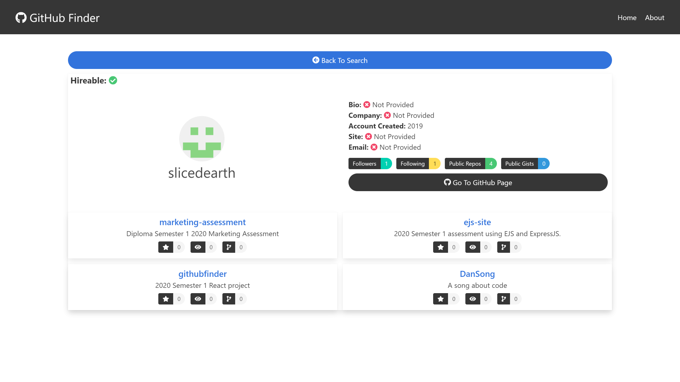Screen dimensions: 680x382
Task: Click the Account Created 2019 text
Action: (386, 126)
